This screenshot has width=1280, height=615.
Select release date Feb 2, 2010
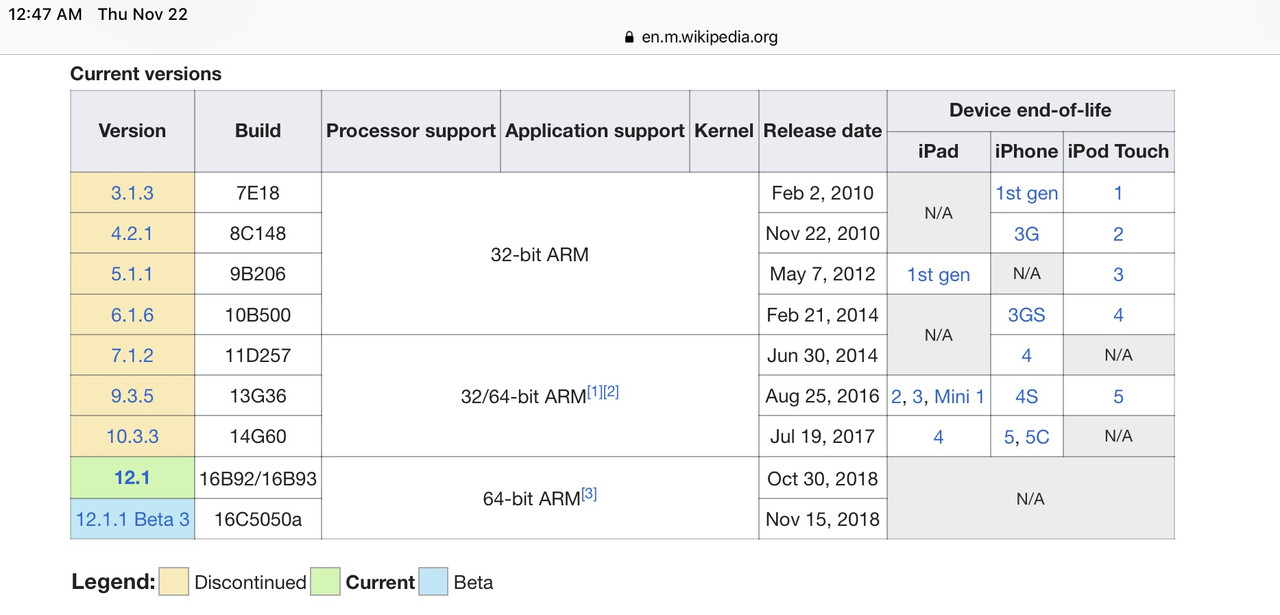823,193
